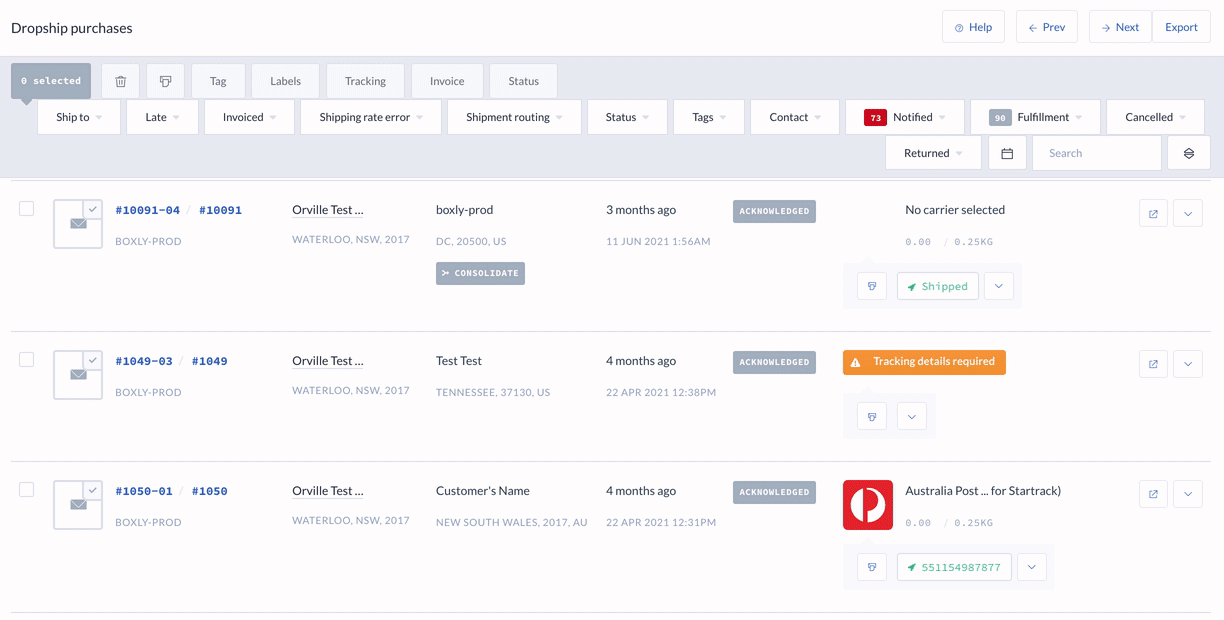1224x620 pixels.
Task: Click the envelope thumbnail for order #1050-01
Action: coord(78,504)
